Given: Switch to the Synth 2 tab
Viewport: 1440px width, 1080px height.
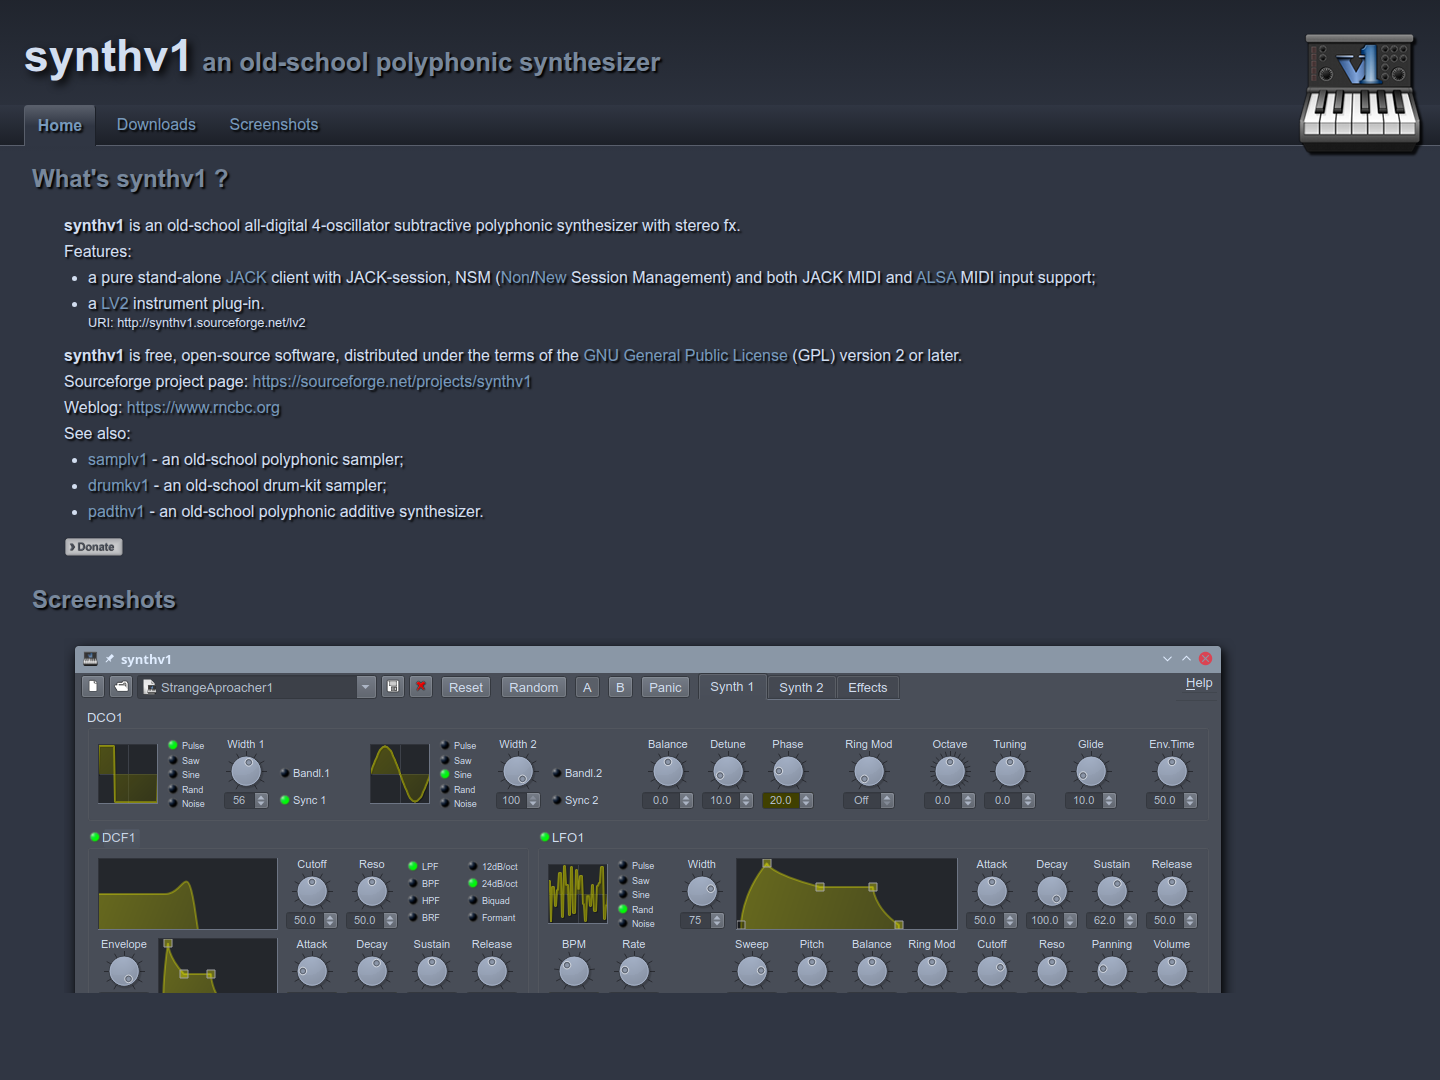Looking at the screenshot, I should (801, 687).
